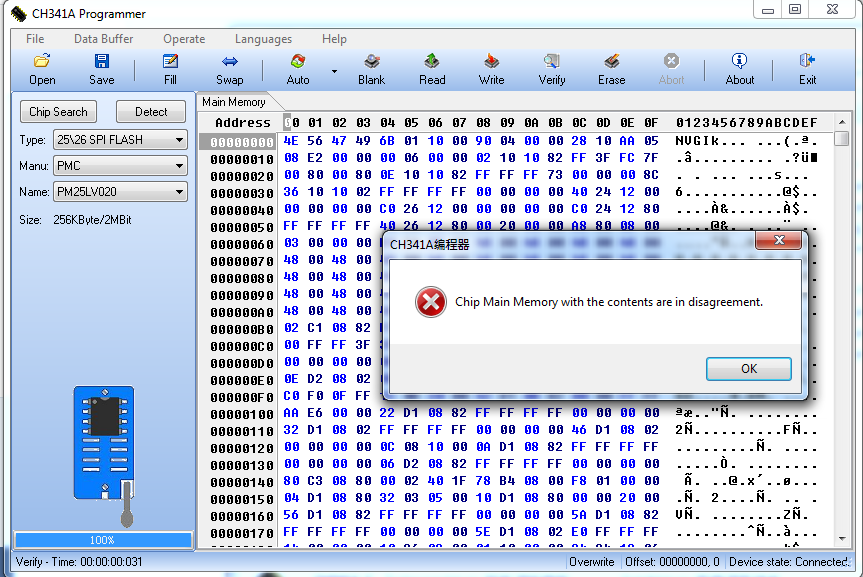Click the 100% progress bar
The height and width of the screenshot is (577, 863).
click(103, 540)
